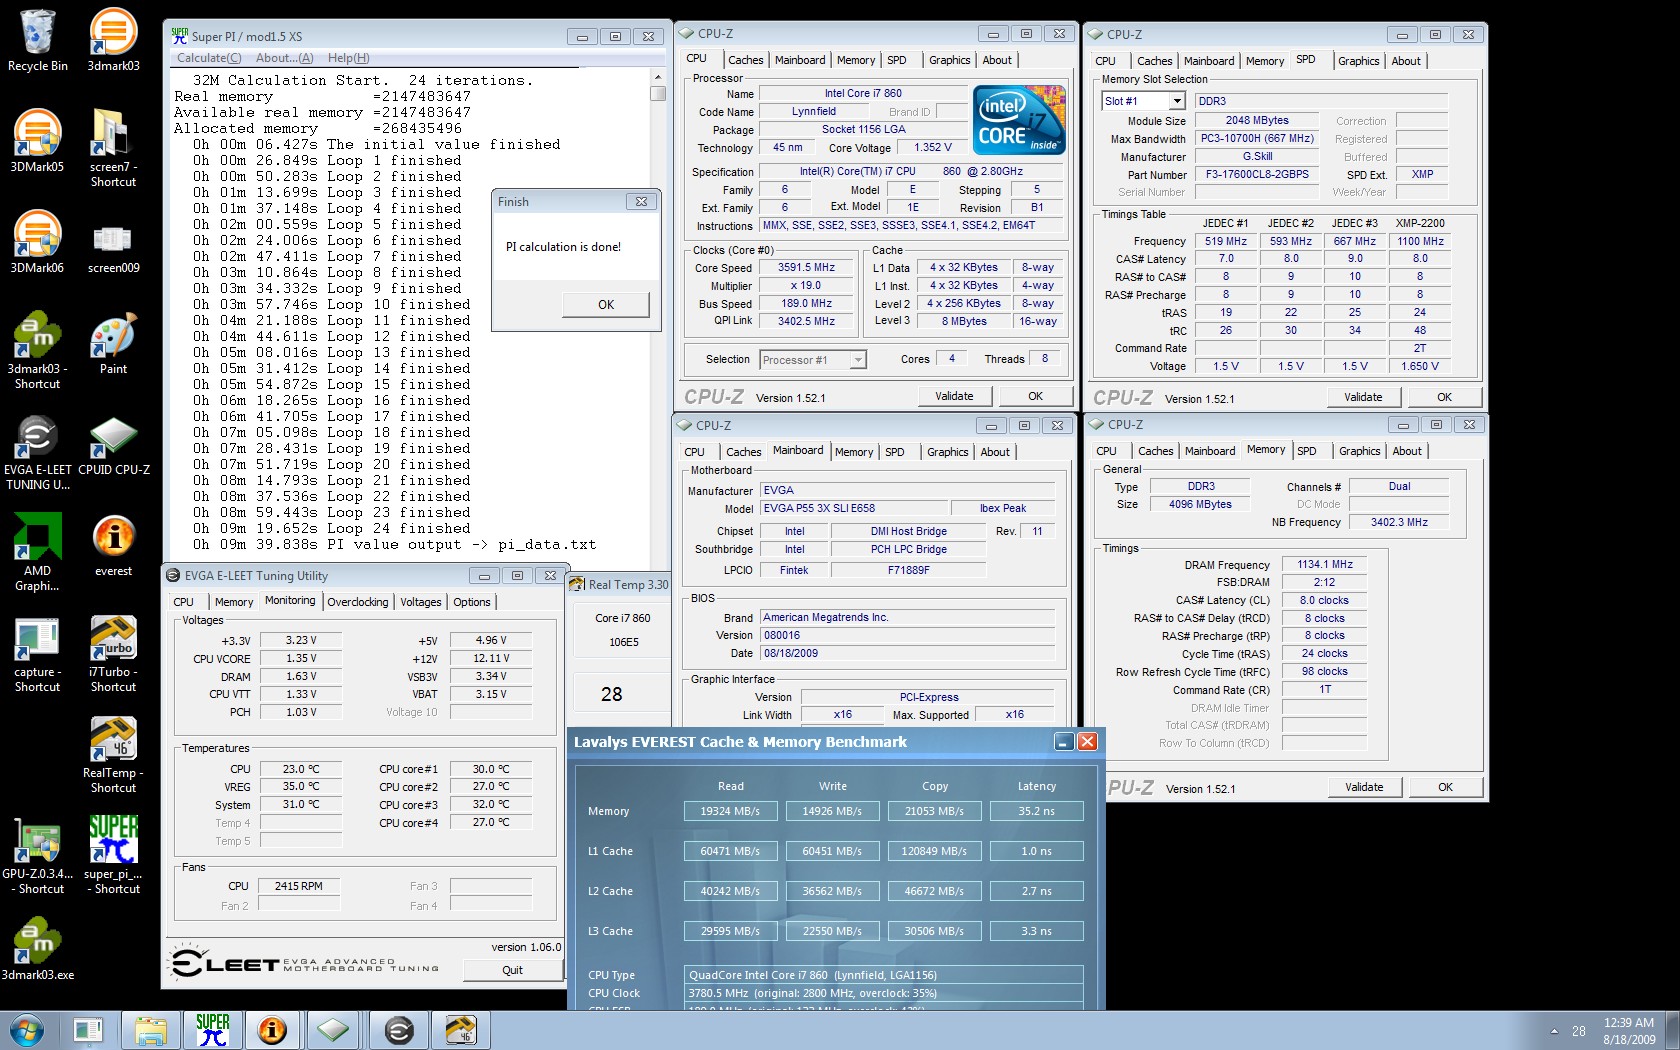Viewport: 1680px width, 1050px height.
Task: Open the About menu in Super PI
Action: pos(284,58)
